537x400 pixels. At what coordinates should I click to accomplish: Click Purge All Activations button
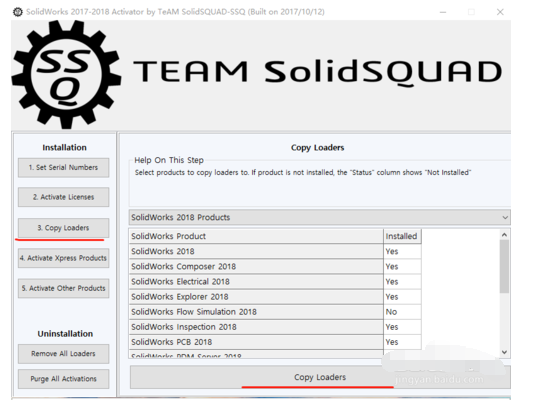tap(63, 379)
